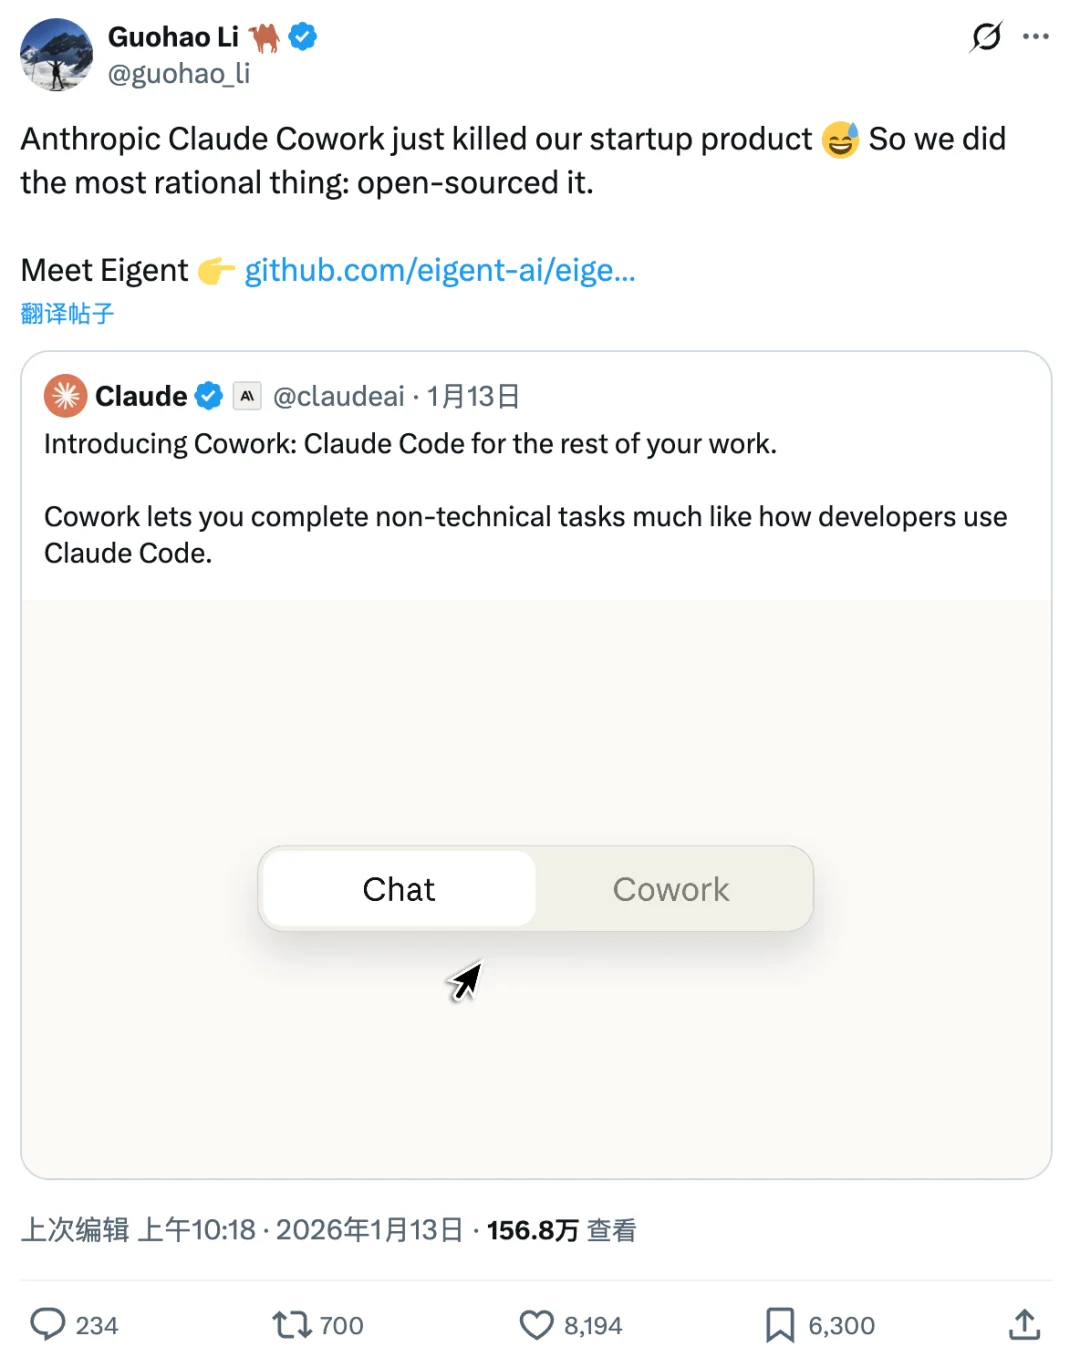Open the more options menu
Screen dimensions: 1080x1357
point(1037,36)
